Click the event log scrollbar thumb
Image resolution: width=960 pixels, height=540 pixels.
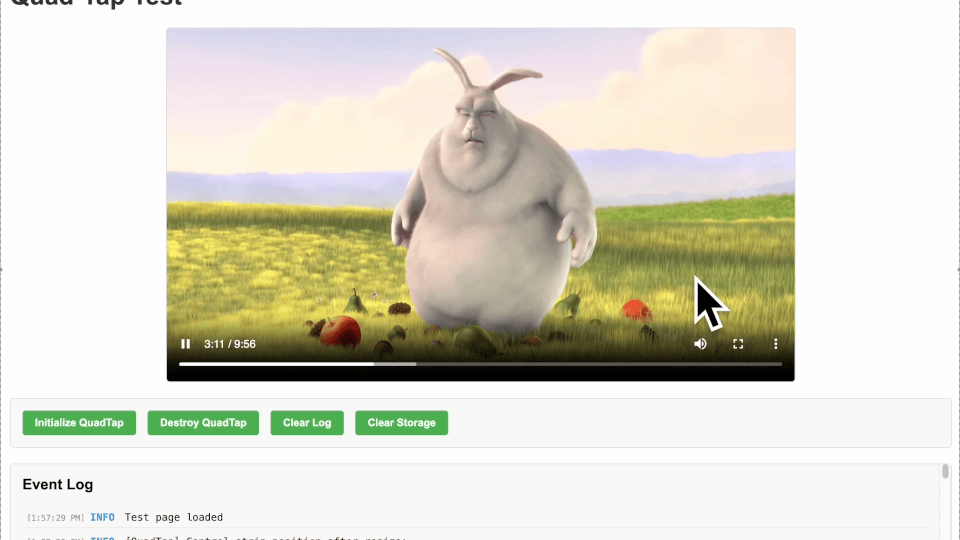coord(945,471)
